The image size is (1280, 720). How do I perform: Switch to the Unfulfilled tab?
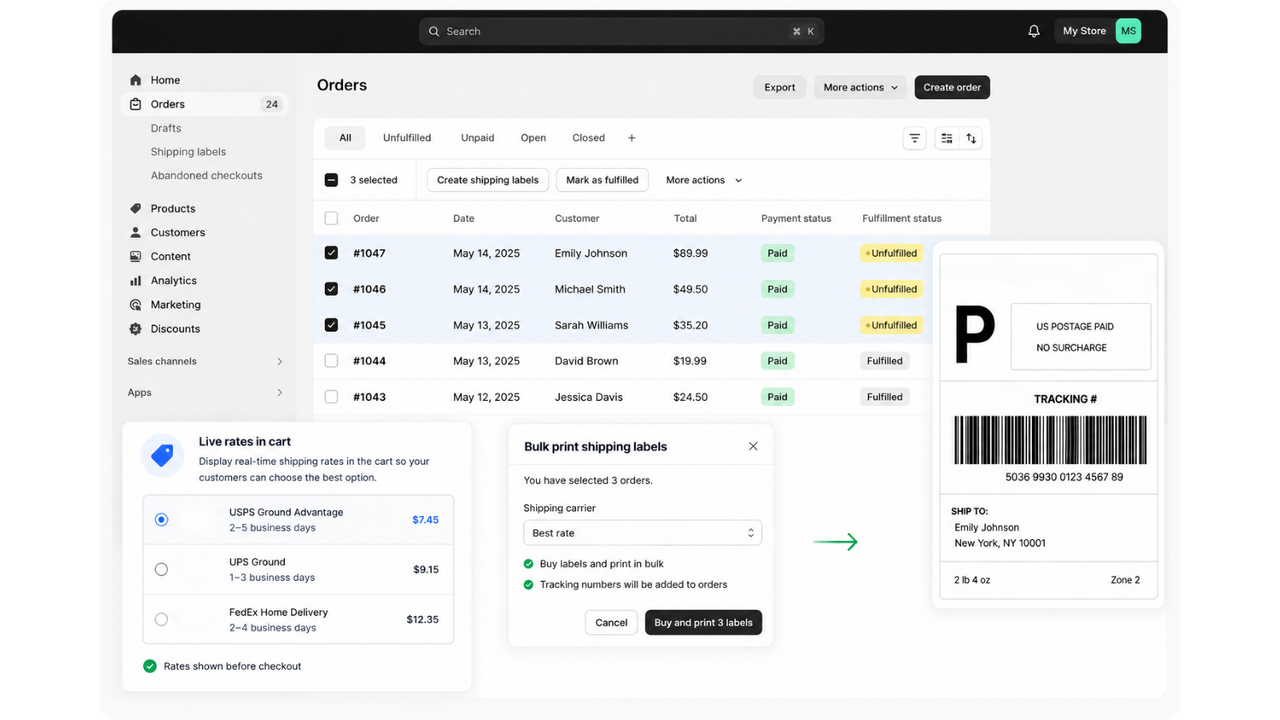click(x=407, y=138)
